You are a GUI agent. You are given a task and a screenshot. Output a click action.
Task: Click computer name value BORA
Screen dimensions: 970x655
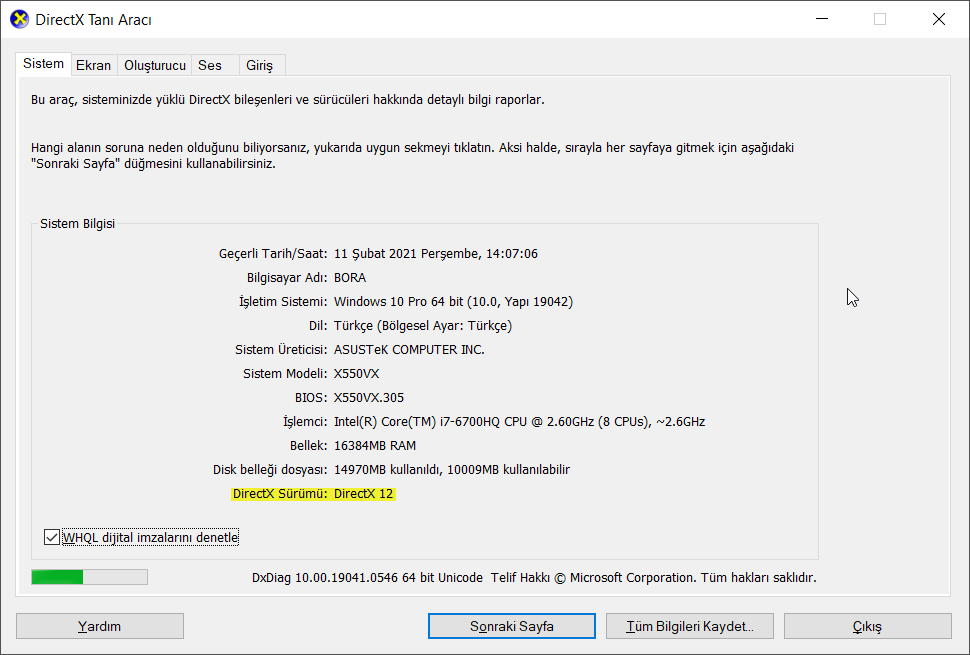coord(350,278)
